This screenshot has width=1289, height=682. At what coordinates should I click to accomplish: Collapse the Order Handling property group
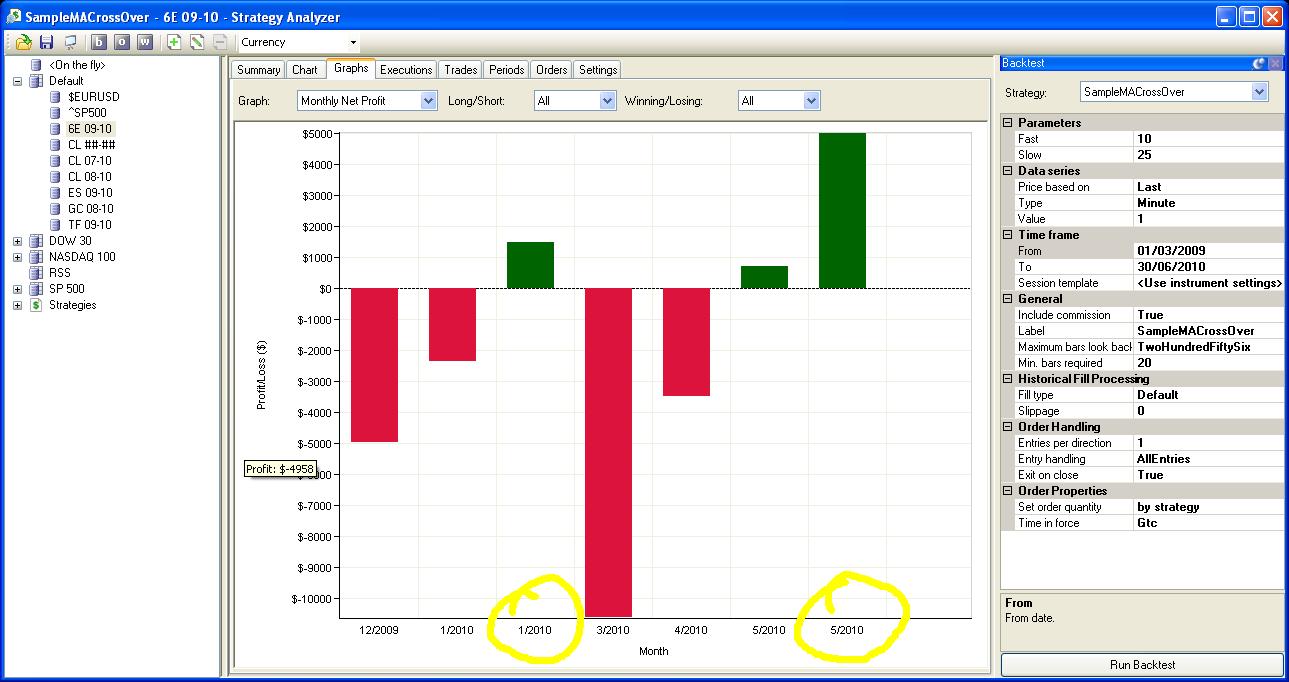[x=1008, y=427]
